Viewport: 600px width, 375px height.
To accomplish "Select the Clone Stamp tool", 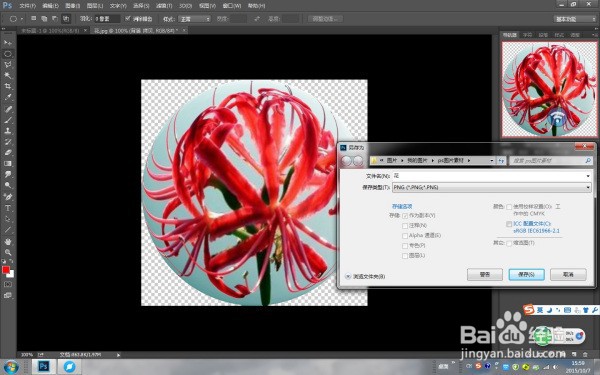I will pos(8,131).
